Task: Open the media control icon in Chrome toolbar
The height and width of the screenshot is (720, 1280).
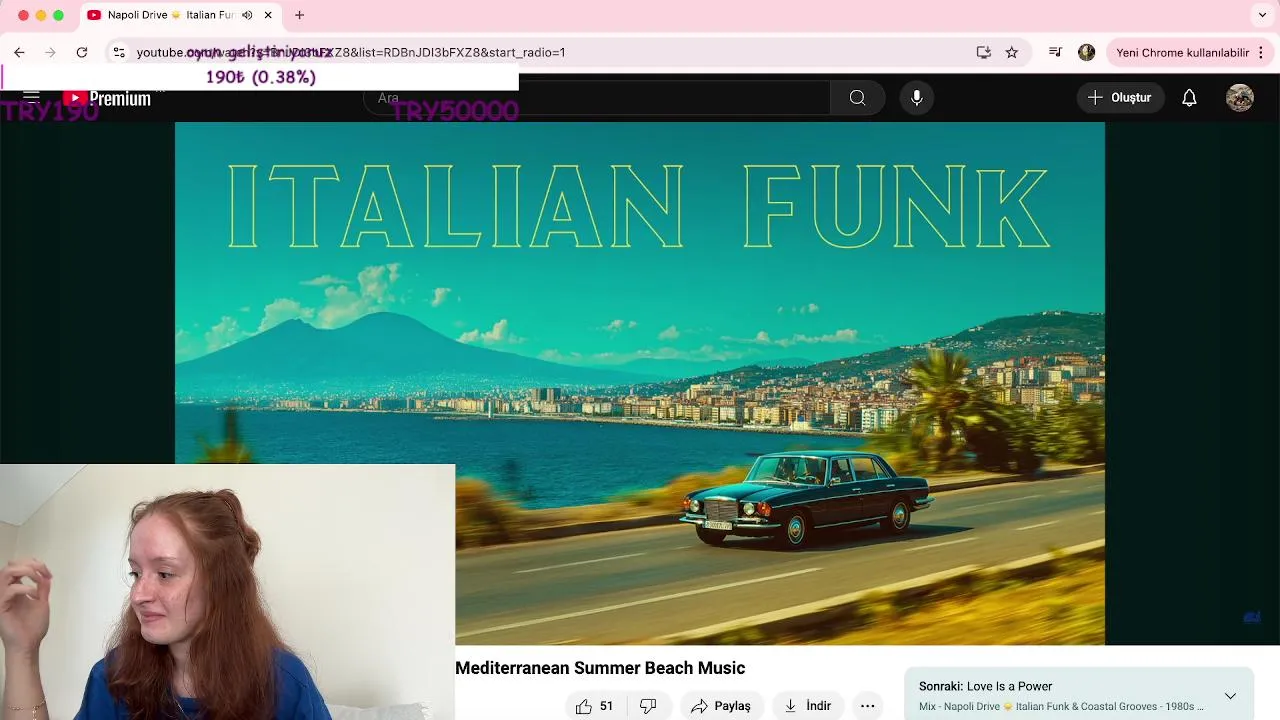Action: (x=1055, y=52)
